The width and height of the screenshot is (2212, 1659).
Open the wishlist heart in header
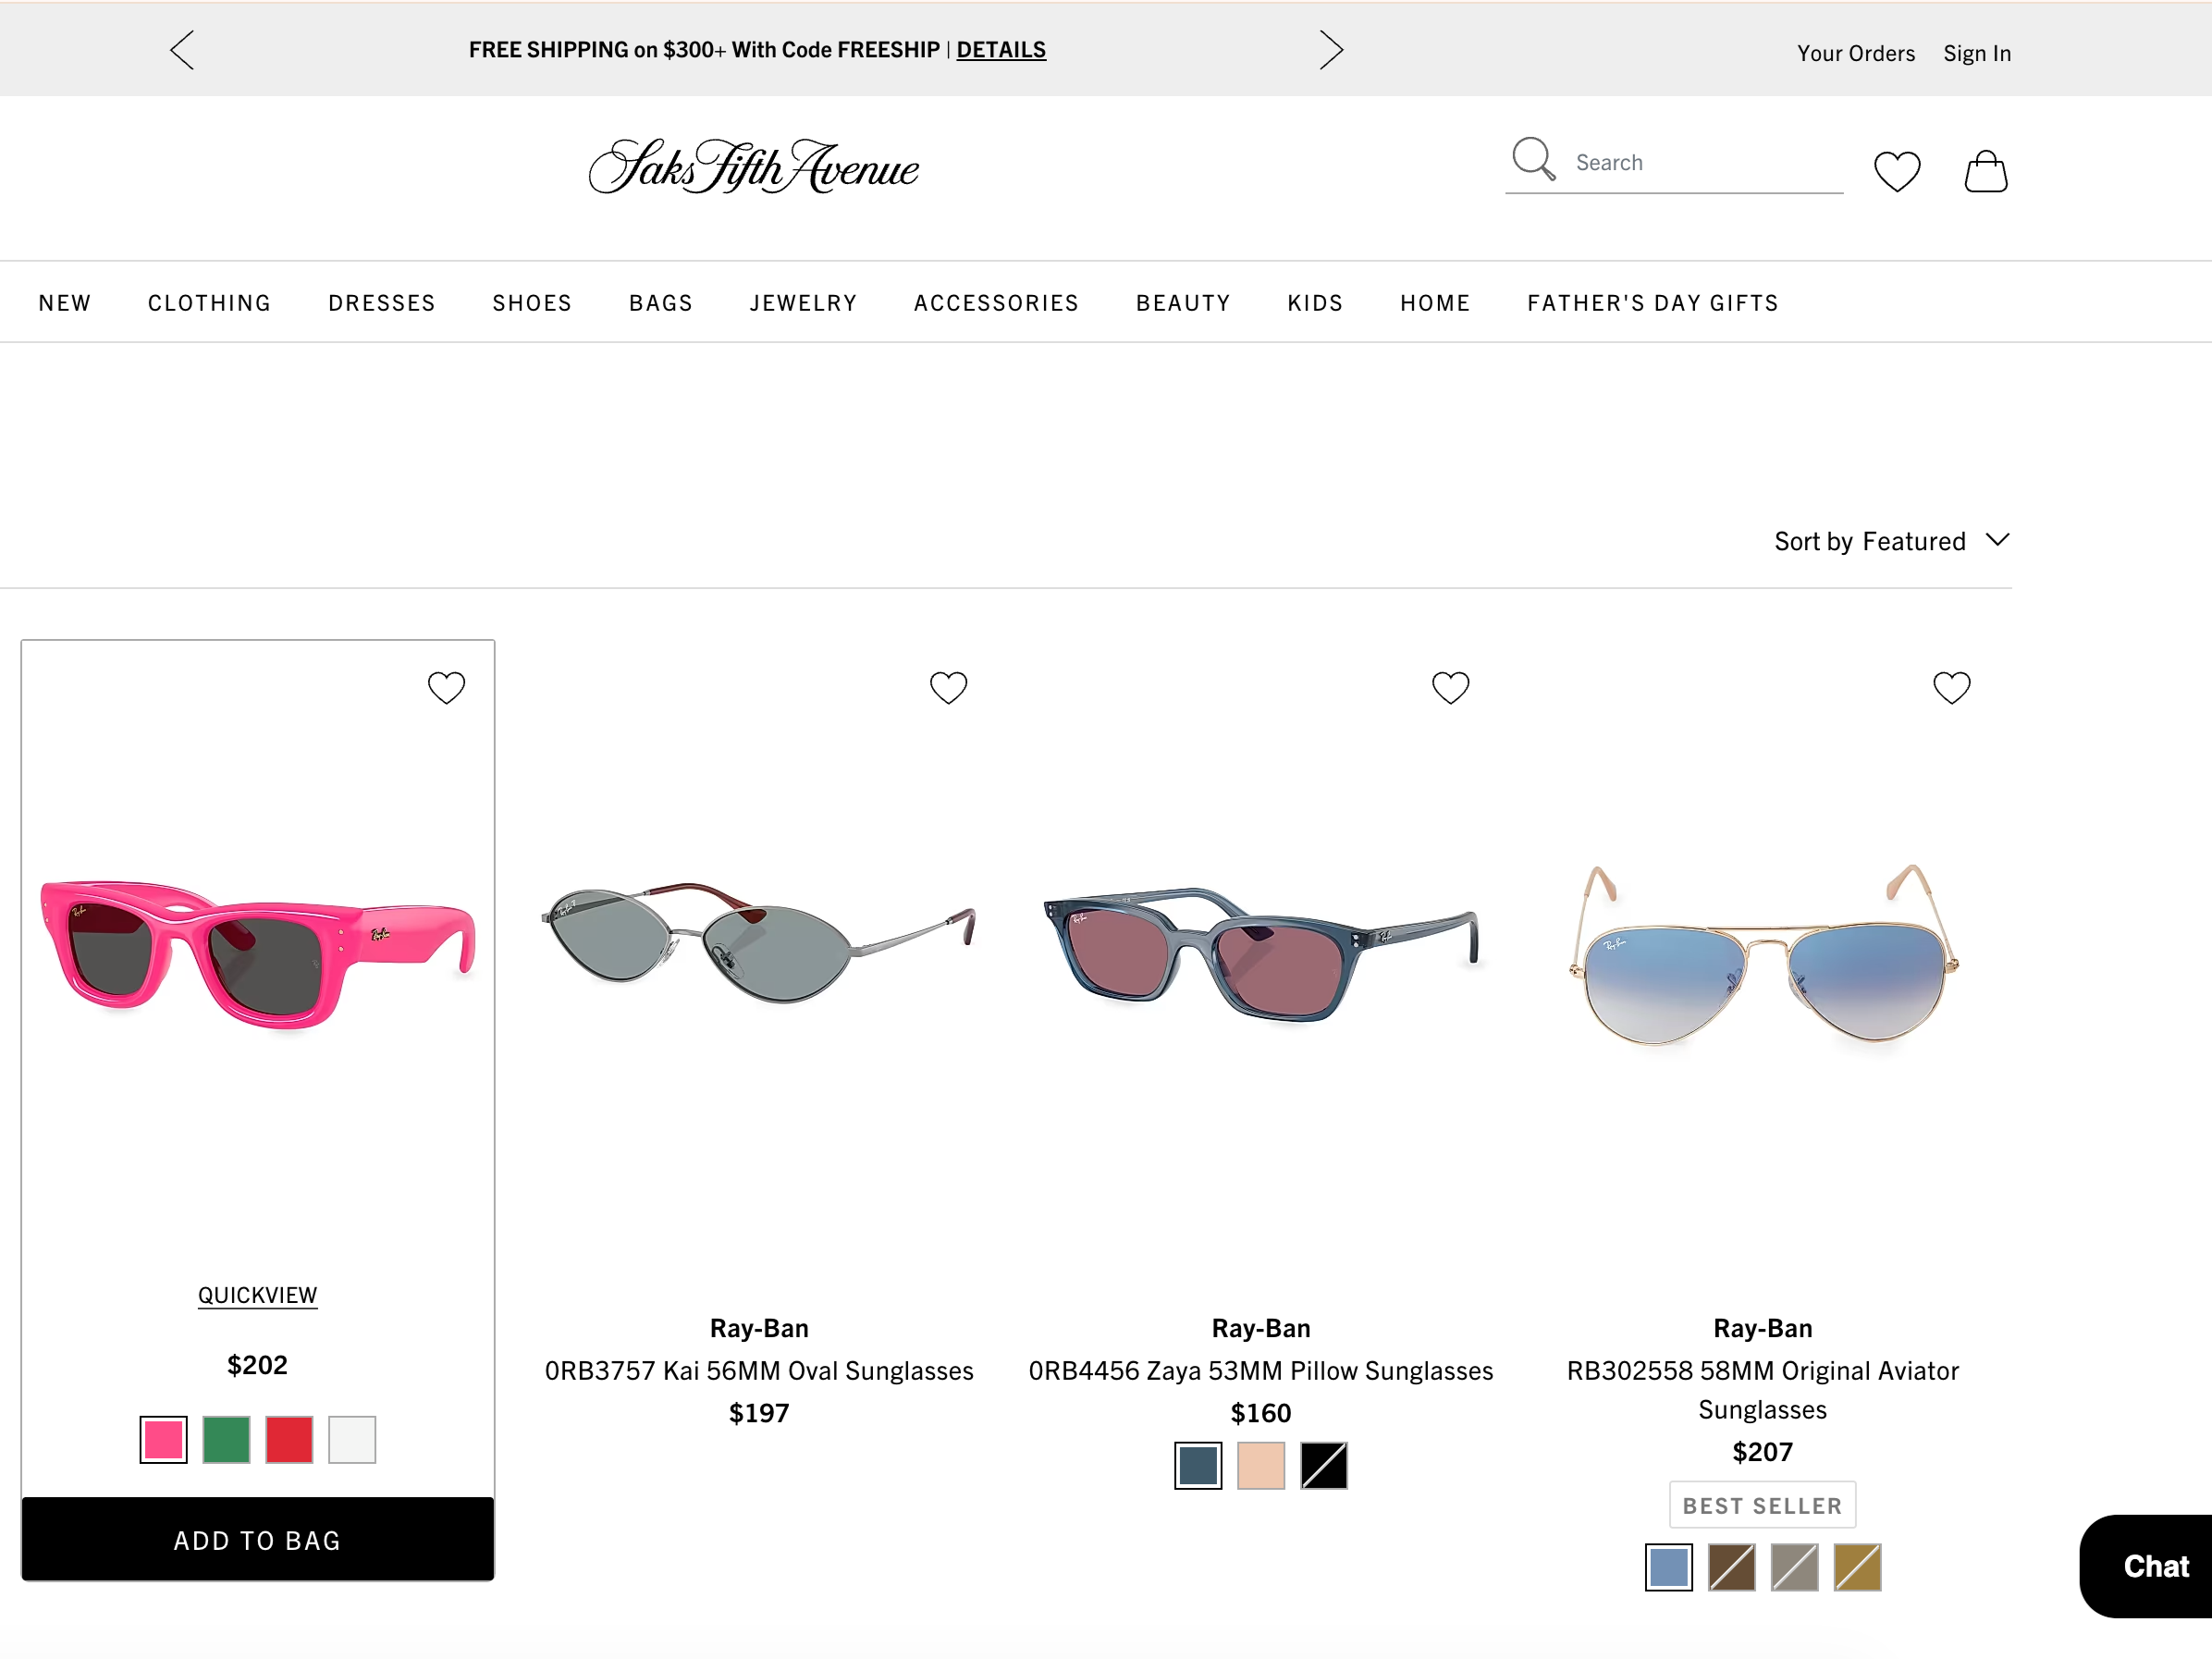[x=1896, y=171]
